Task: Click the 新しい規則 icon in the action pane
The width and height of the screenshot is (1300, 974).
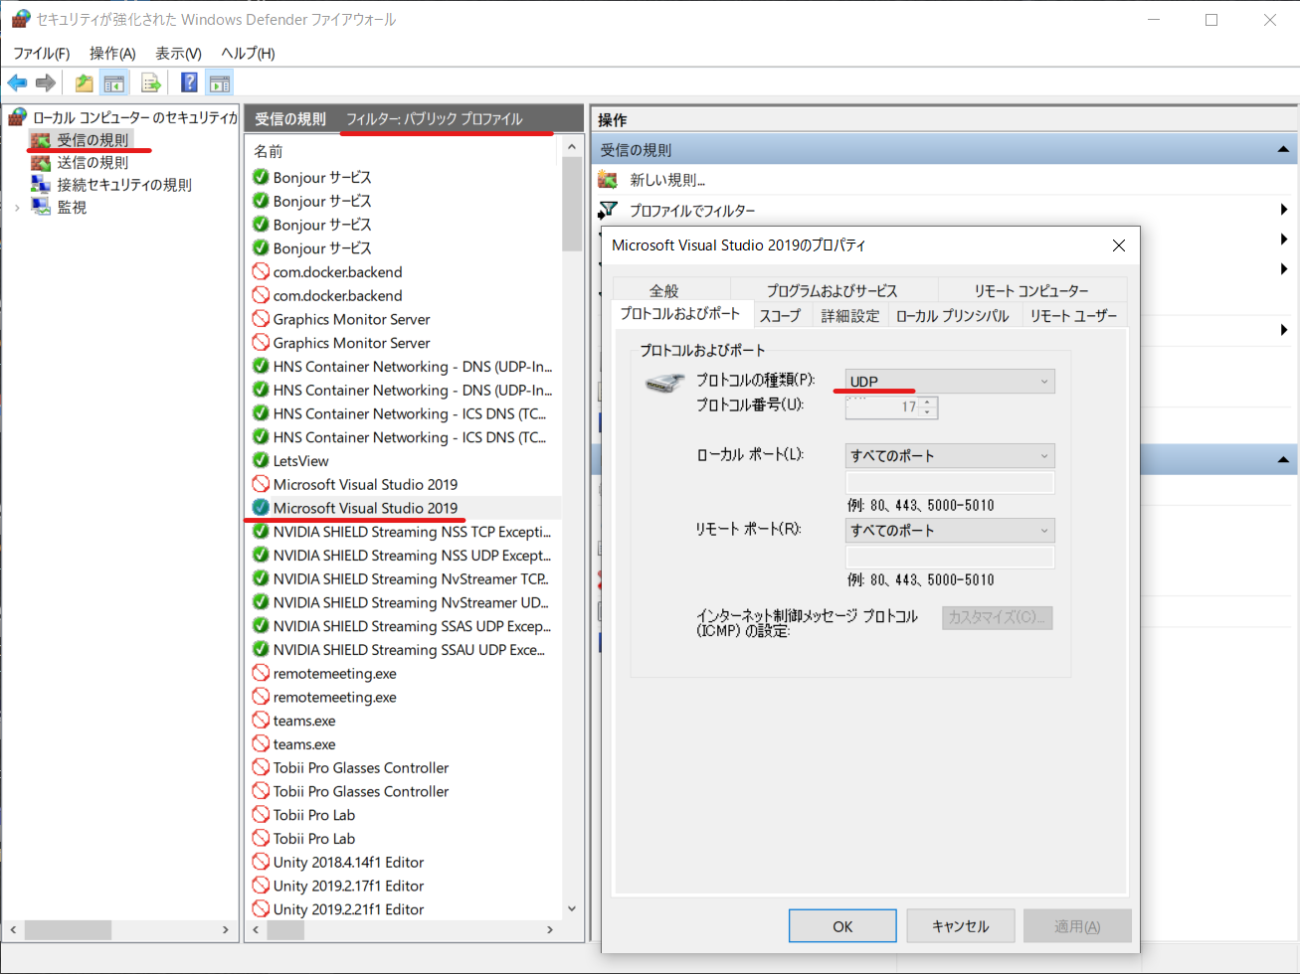Action: (x=608, y=180)
